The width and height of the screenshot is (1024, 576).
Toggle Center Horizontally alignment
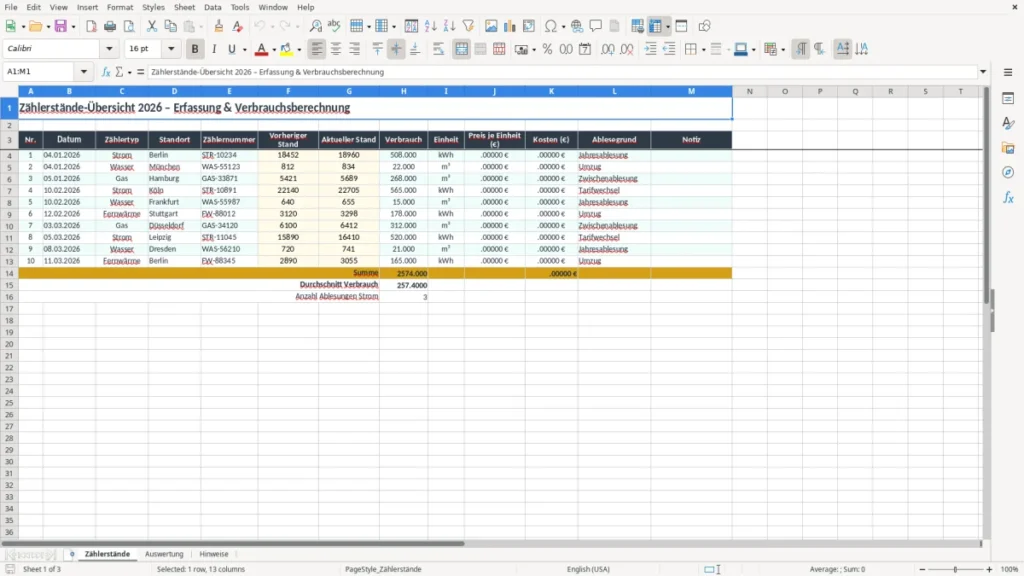click(x=336, y=49)
